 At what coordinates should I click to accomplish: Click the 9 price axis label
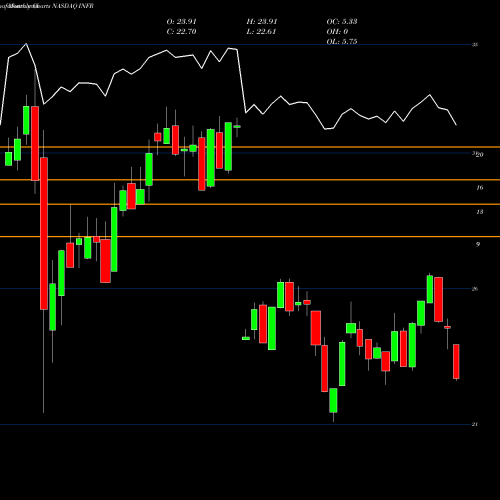tap(478, 244)
